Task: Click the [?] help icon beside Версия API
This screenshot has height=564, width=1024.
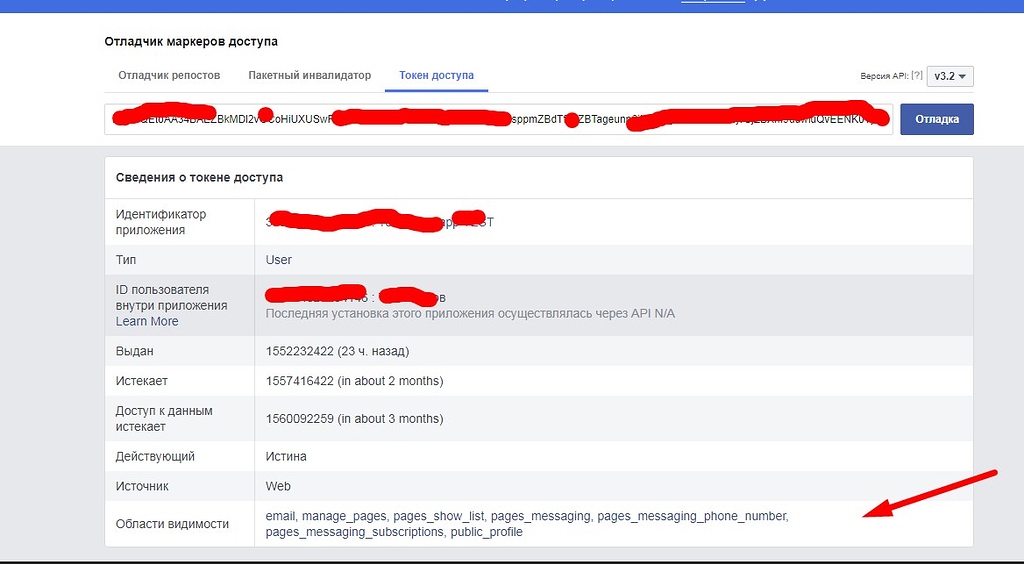Action: coord(916,76)
